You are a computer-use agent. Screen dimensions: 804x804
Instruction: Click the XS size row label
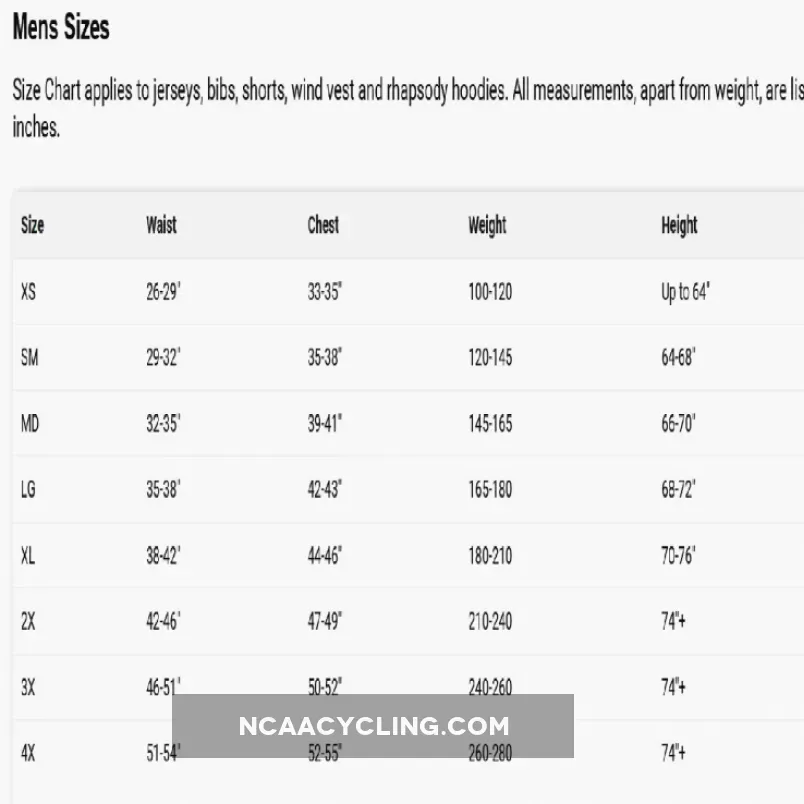(28, 292)
